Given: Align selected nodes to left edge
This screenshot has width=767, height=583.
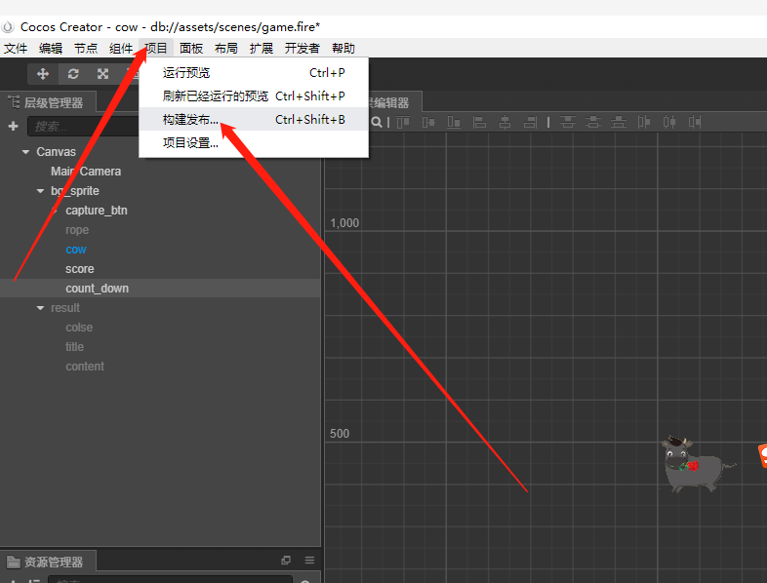Looking at the screenshot, I should [x=479, y=122].
